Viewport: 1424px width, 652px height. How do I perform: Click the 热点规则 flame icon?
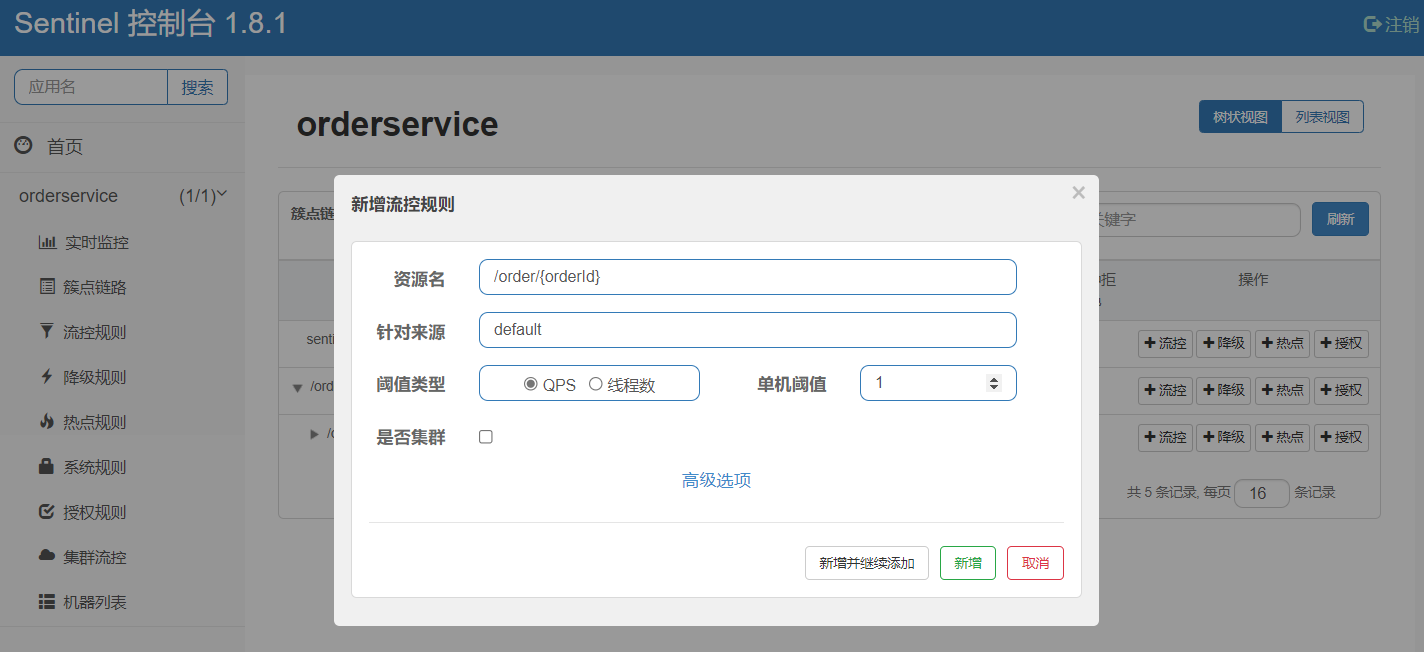(46, 421)
